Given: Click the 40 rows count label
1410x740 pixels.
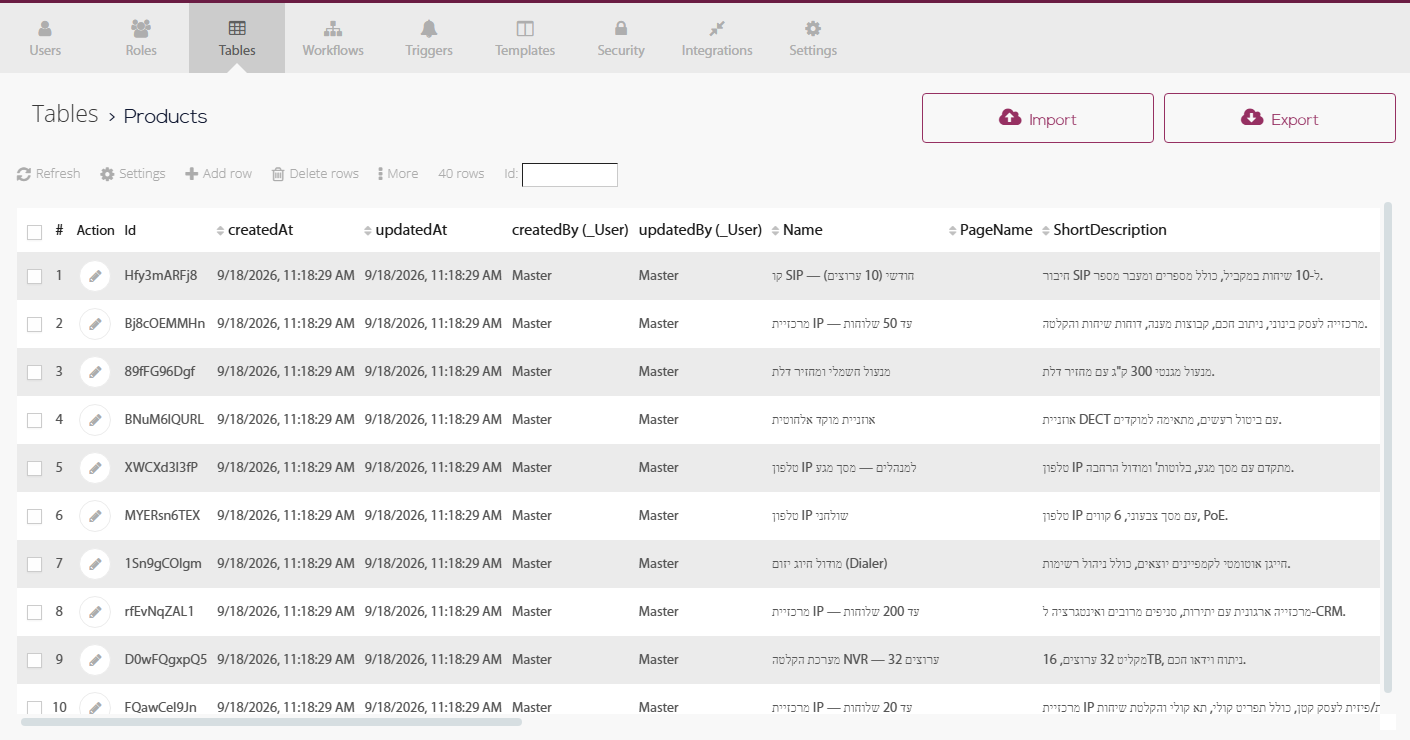Looking at the screenshot, I should 461,174.
